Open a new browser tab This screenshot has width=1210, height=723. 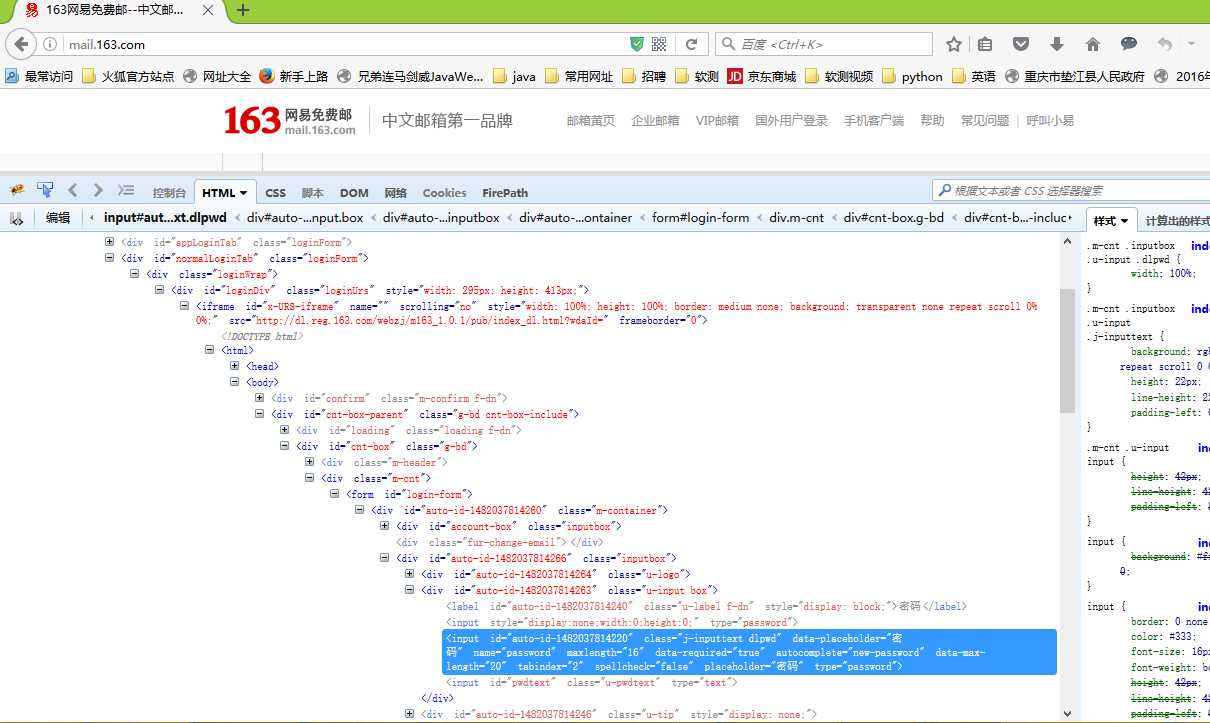(243, 11)
